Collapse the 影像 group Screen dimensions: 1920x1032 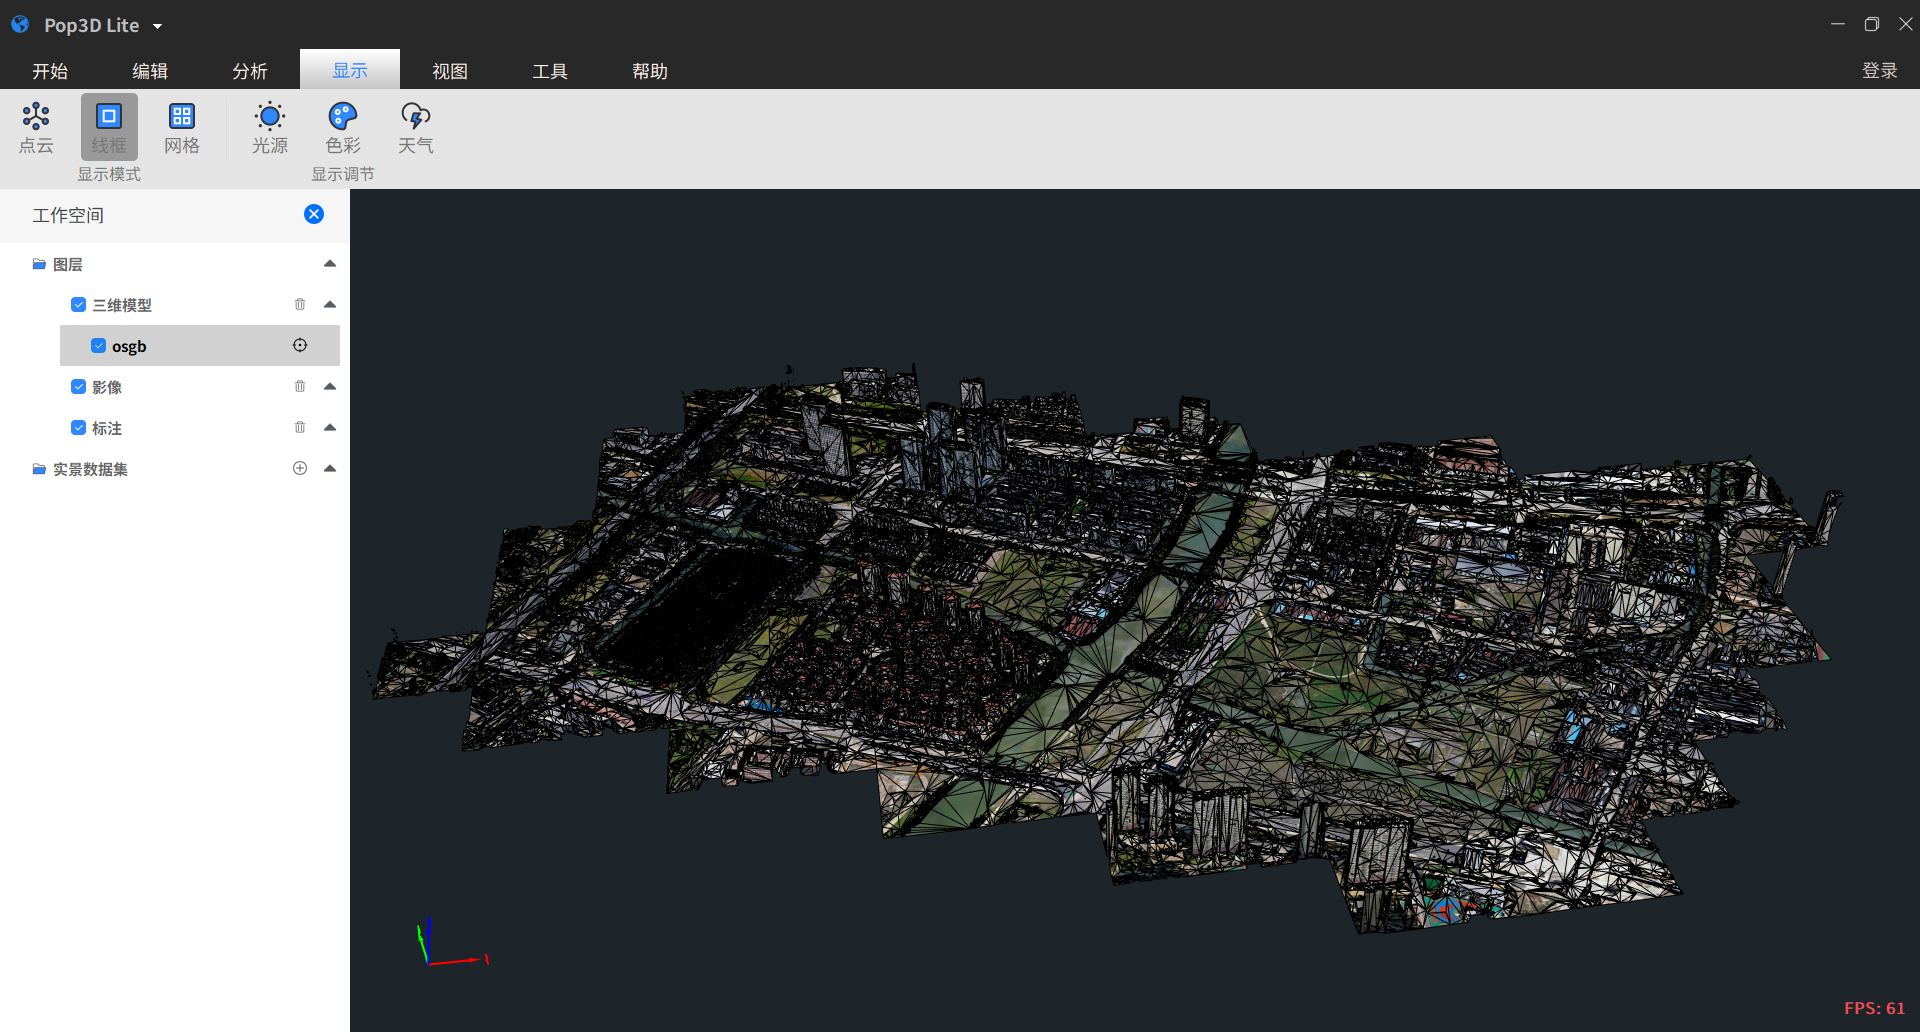pyautogui.click(x=330, y=386)
